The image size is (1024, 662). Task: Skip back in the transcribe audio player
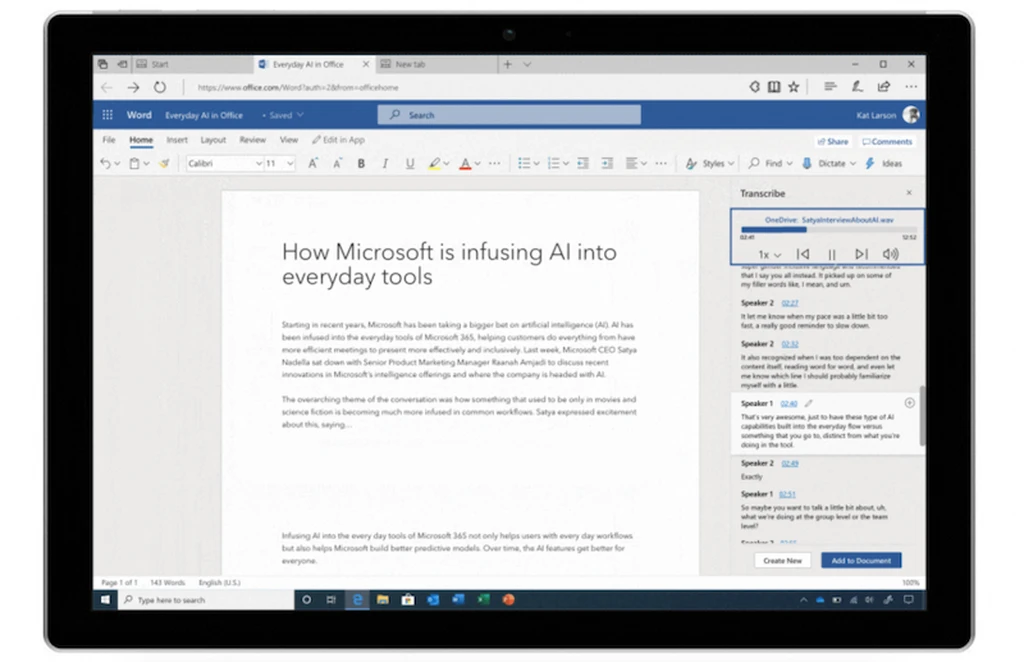tap(803, 255)
